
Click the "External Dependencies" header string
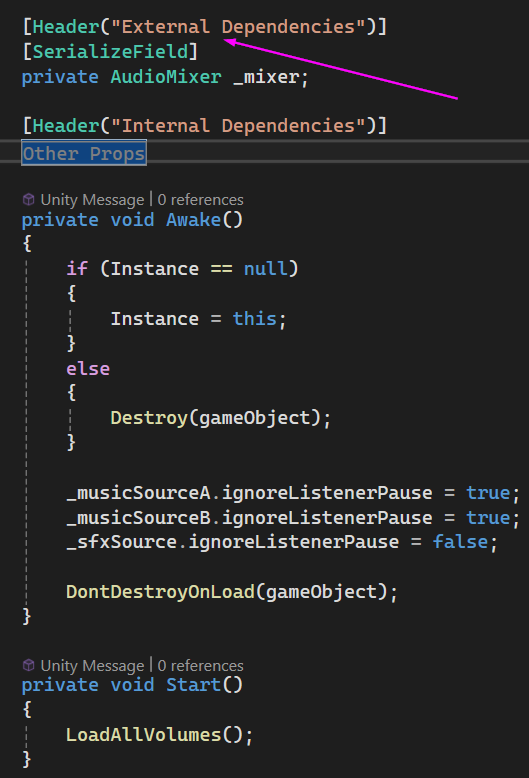click(x=239, y=27)
